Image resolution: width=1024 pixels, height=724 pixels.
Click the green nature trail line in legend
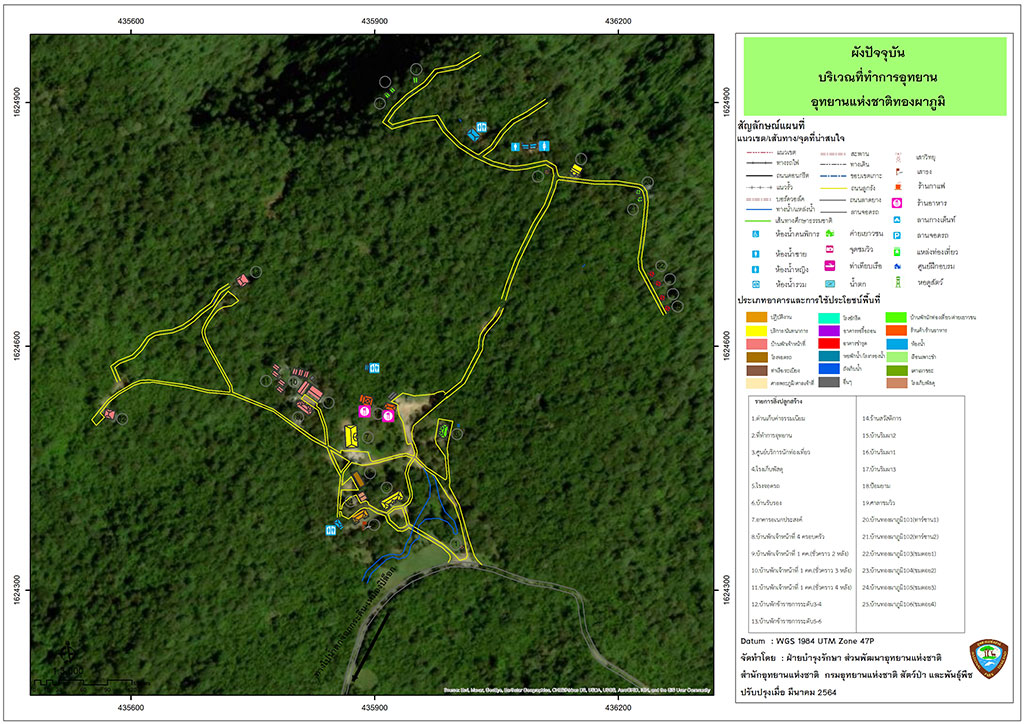(x=756, y=221)
